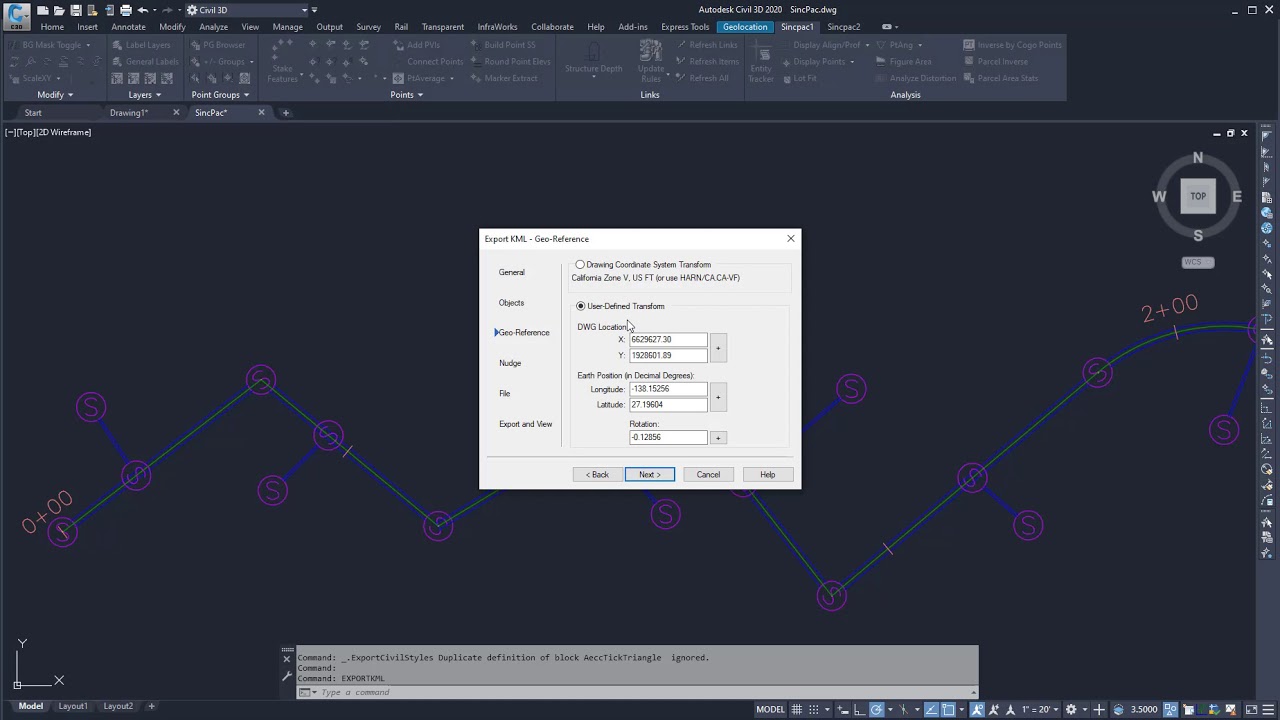Toggle grid display in status bar
This screenshot has height=720, width=1280.
point(797,709)
